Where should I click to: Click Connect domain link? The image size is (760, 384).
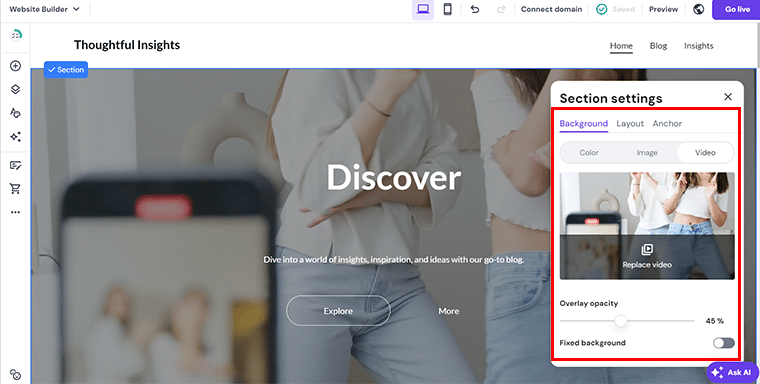tap(551, 9)
